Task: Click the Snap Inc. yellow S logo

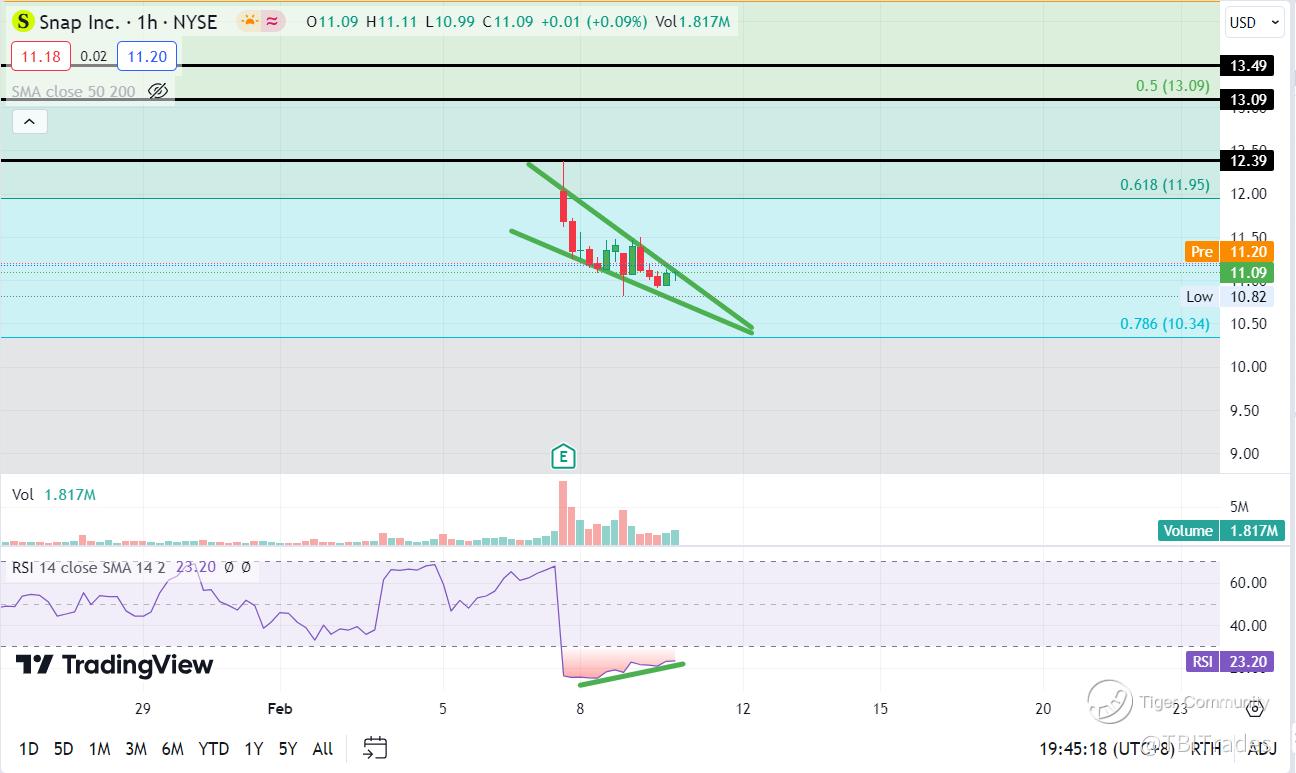Action: click(x=22, y=21)
